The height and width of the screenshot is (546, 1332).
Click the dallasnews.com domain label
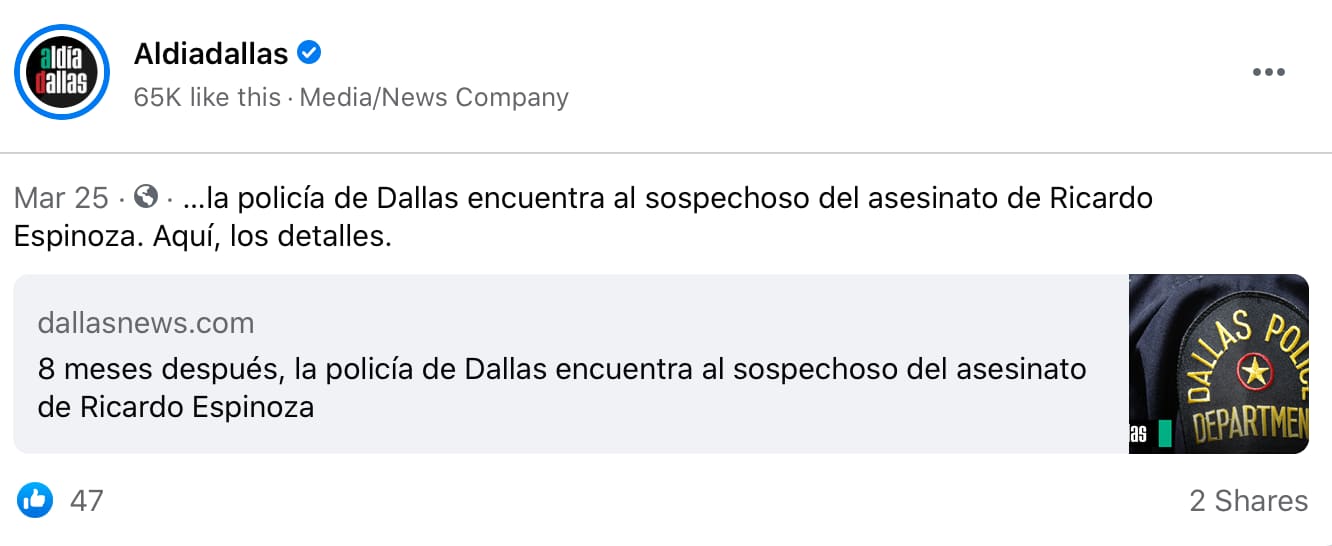pos(146,323)
